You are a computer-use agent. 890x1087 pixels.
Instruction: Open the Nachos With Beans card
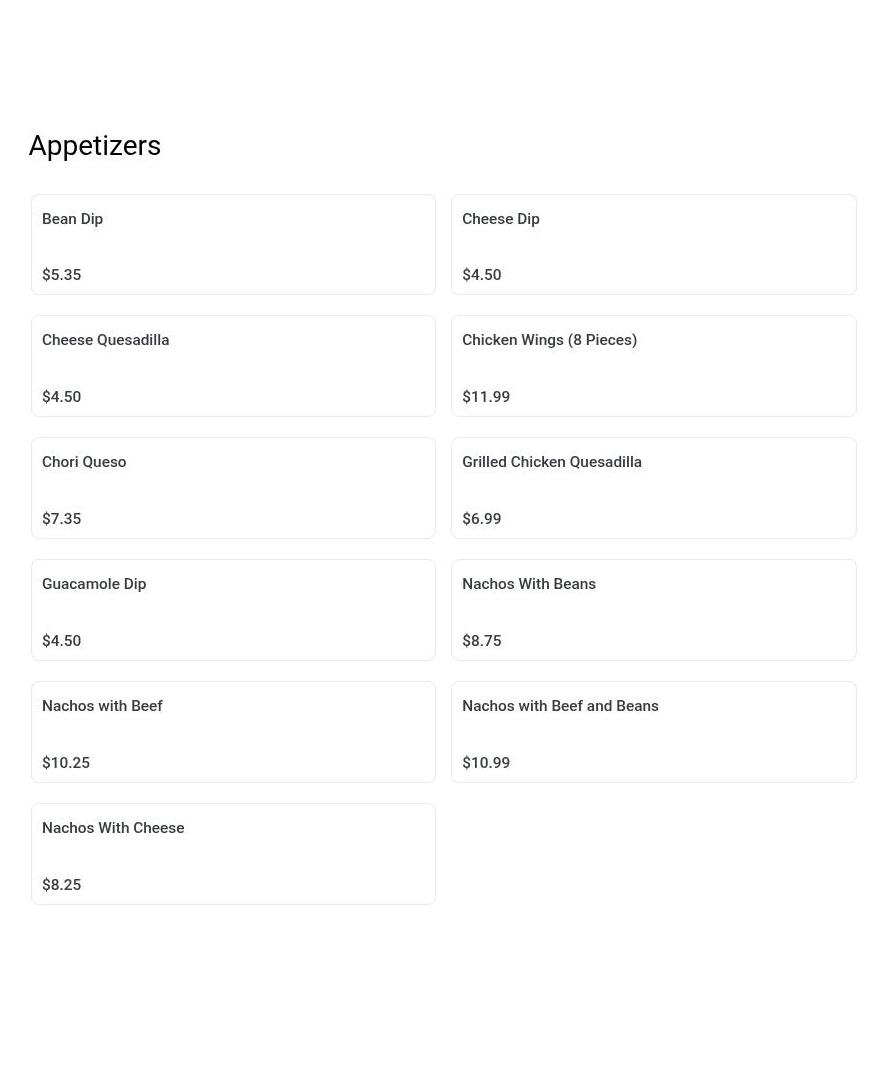click(654, 610)
